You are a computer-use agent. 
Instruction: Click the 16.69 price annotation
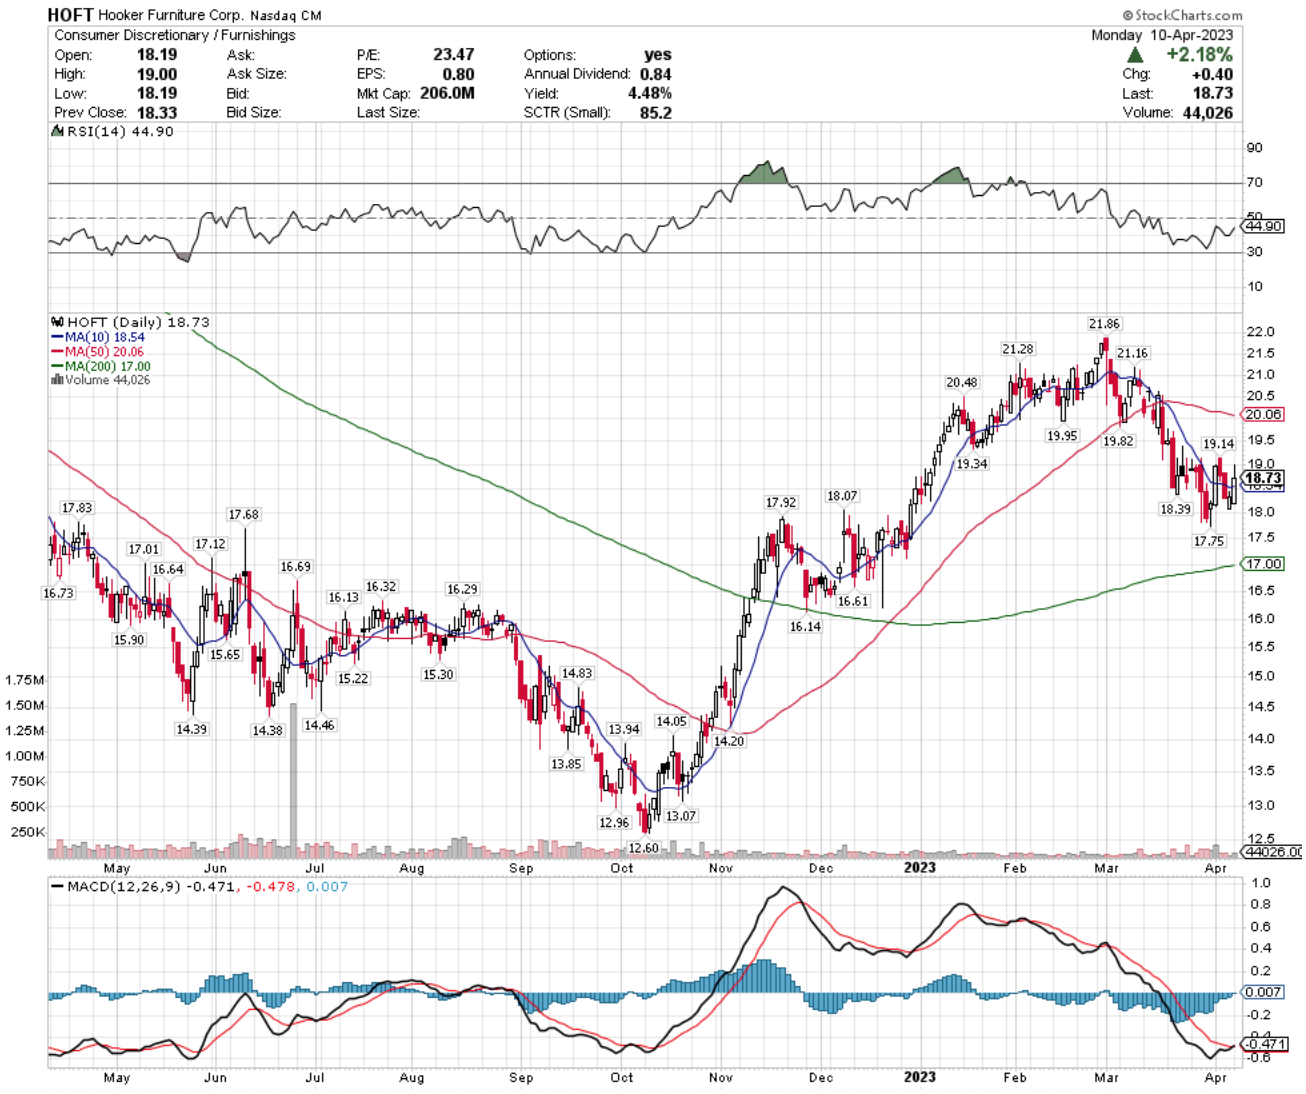pyautogui.click(x=295, y=567)
